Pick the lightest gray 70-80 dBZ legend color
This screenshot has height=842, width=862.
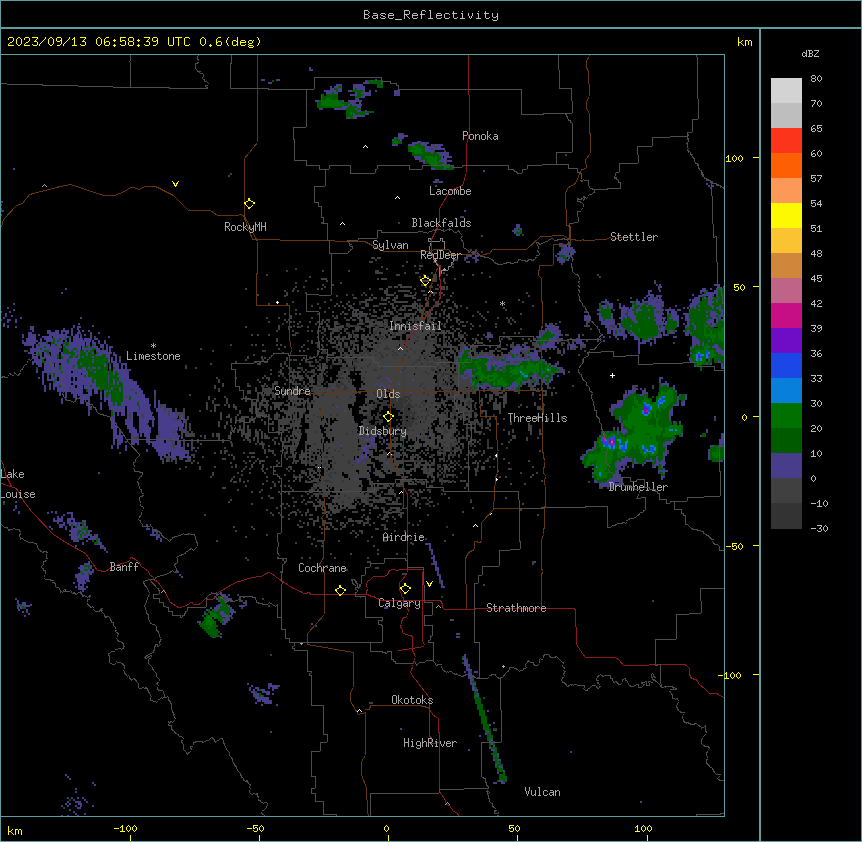pos(786,91)
